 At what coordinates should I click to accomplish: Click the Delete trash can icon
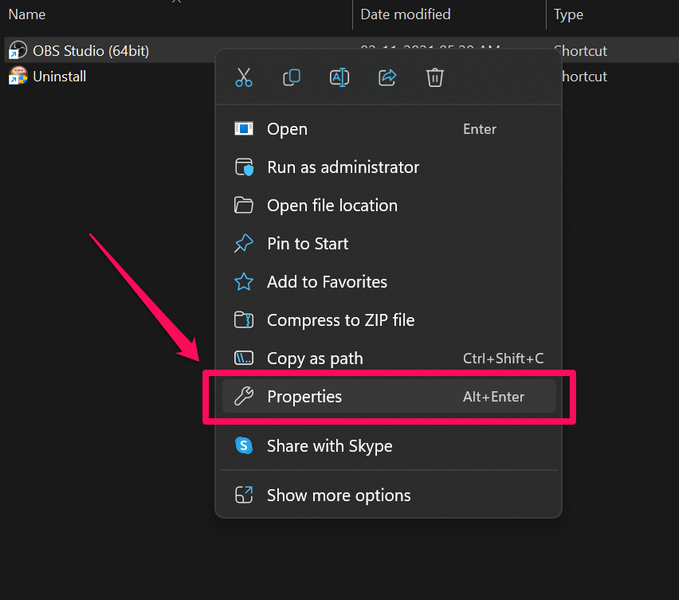pyautogui.click(x=434, y=77)
